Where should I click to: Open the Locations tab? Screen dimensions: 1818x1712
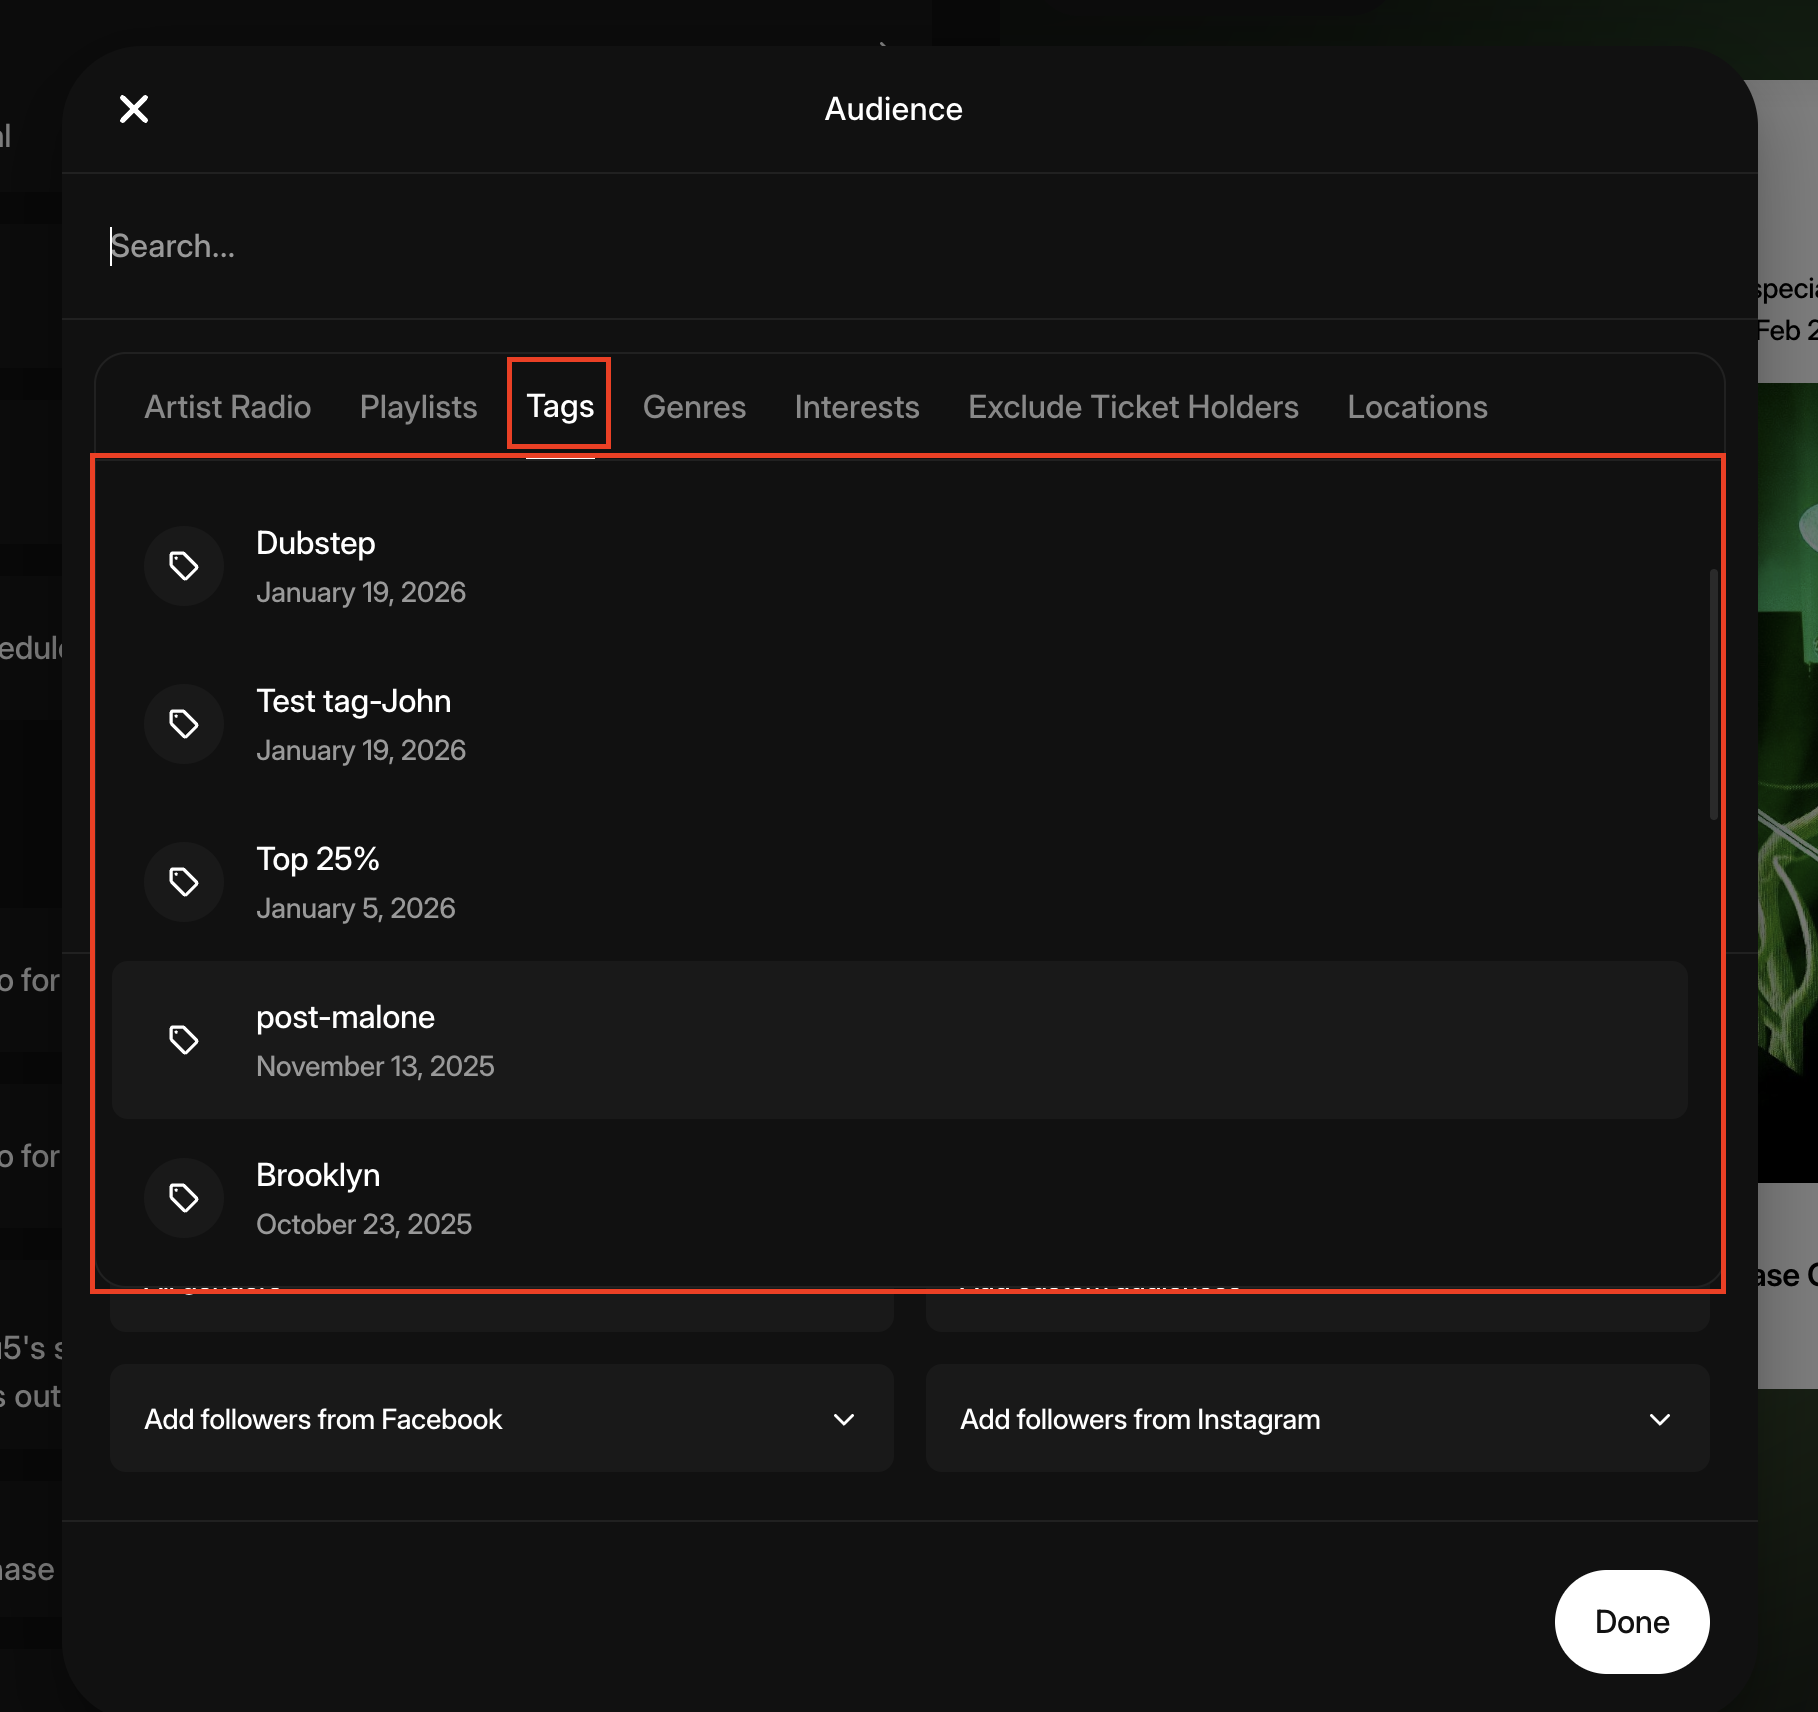(1417, 407)
